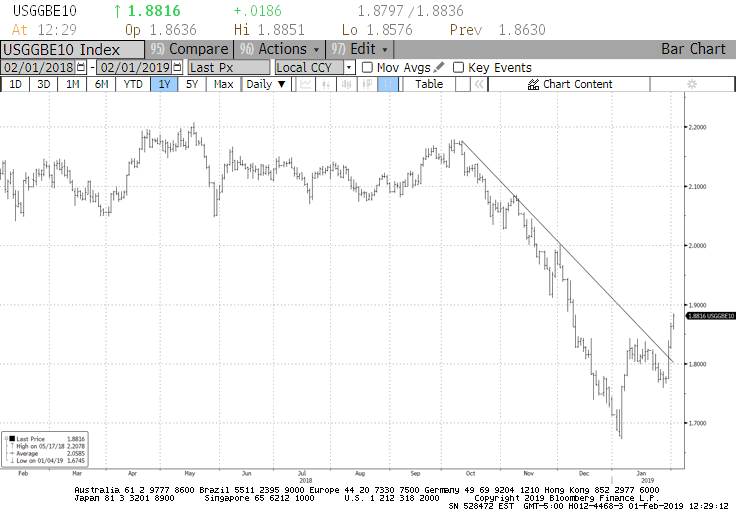Open the Chart Content panel
The height and width of the screenshot is (529, 736).
pyautogui.click(x=570, y=85)
